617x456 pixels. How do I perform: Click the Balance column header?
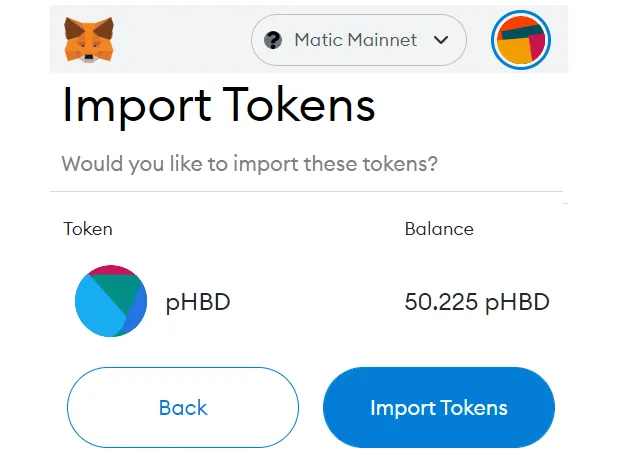pyautogui.click(x=439, y=229)
